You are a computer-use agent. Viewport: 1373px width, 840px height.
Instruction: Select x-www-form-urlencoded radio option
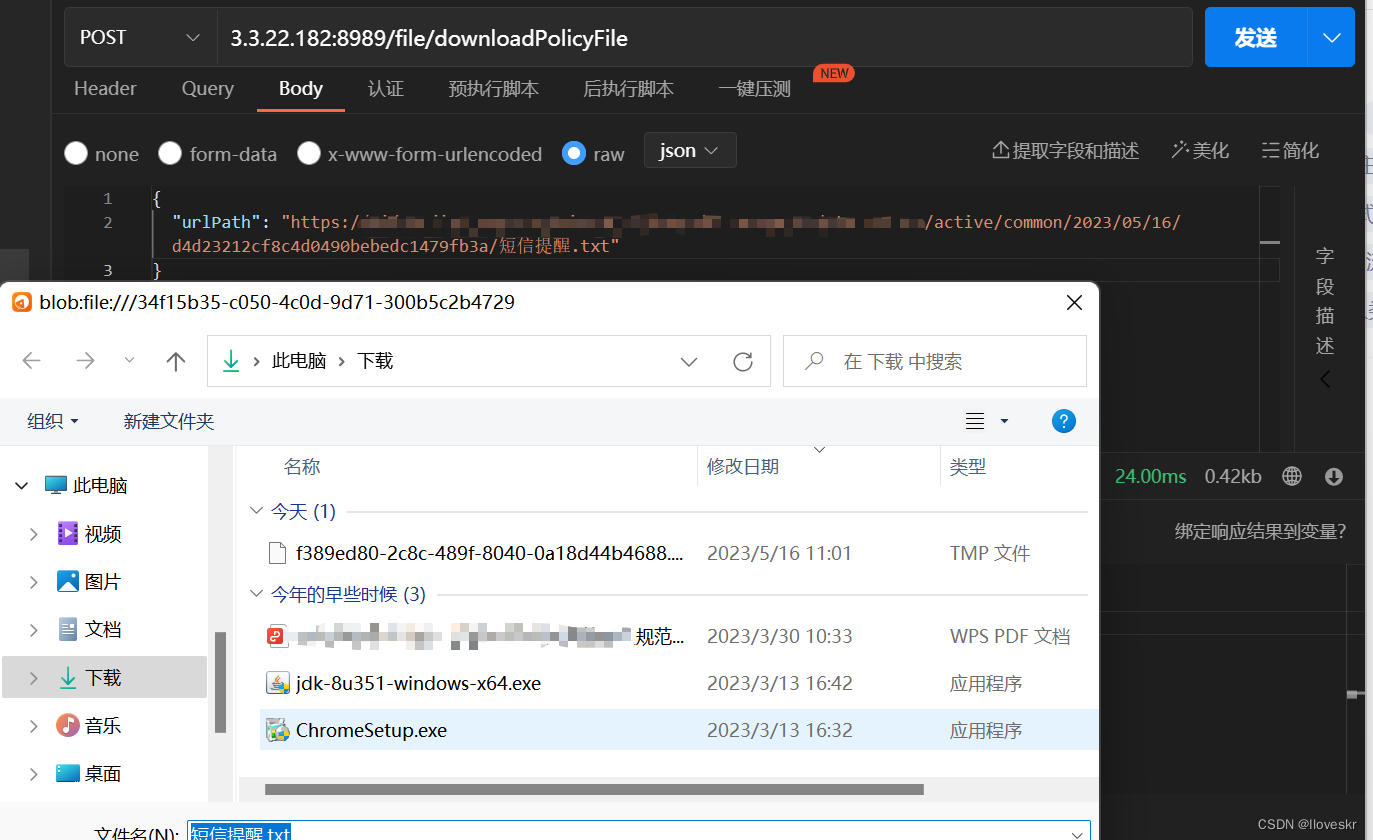pos(309,153)
